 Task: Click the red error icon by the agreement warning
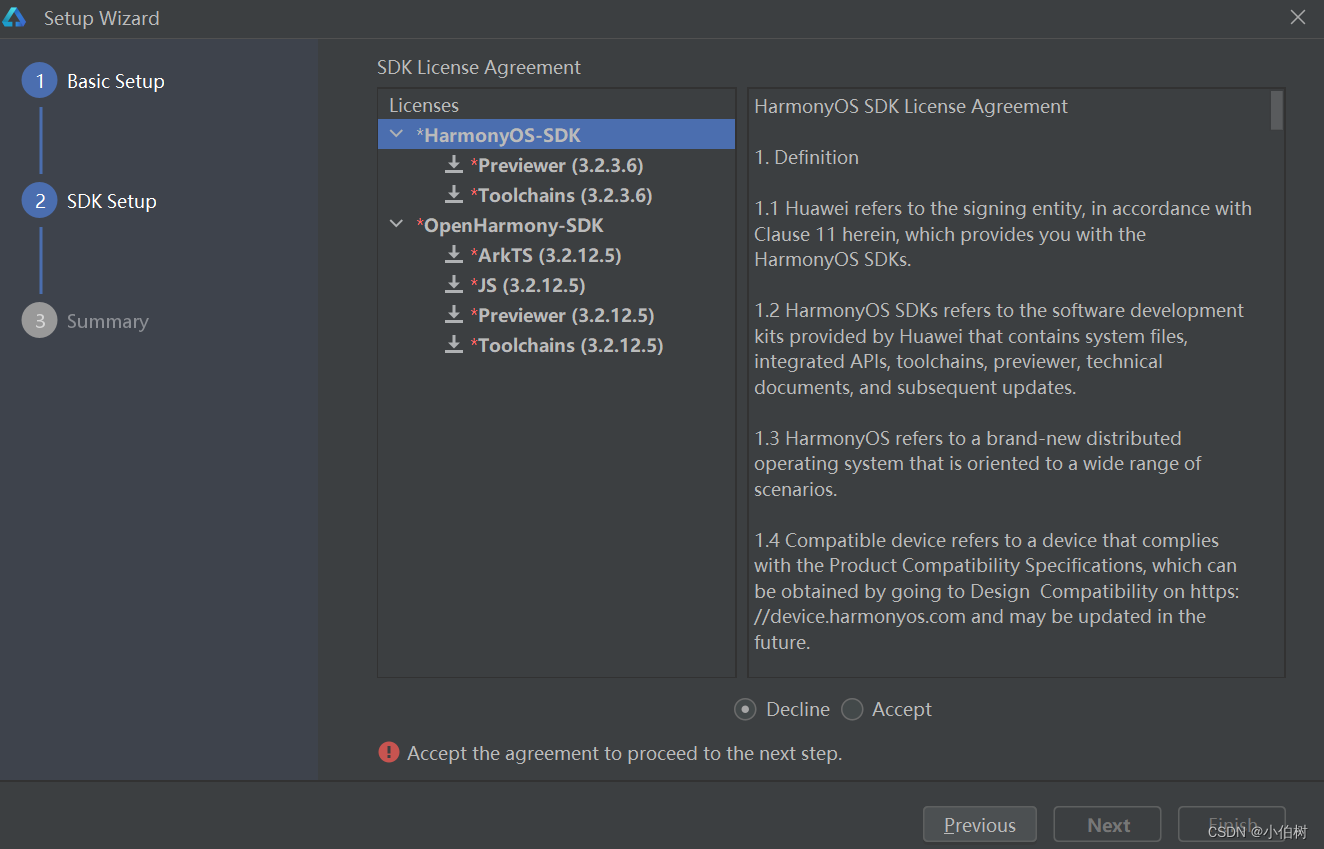(389, 753)
